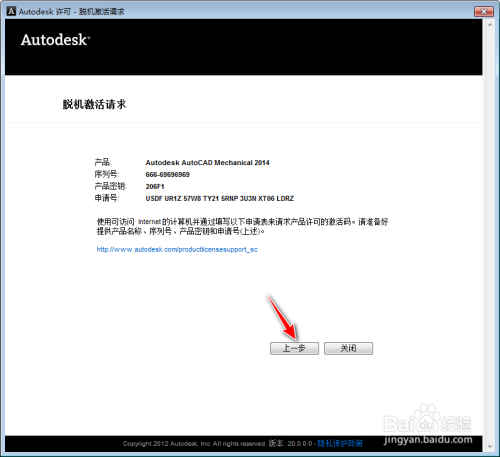
Task: Click the 申请号 label
Action: (x=107, y=198)
